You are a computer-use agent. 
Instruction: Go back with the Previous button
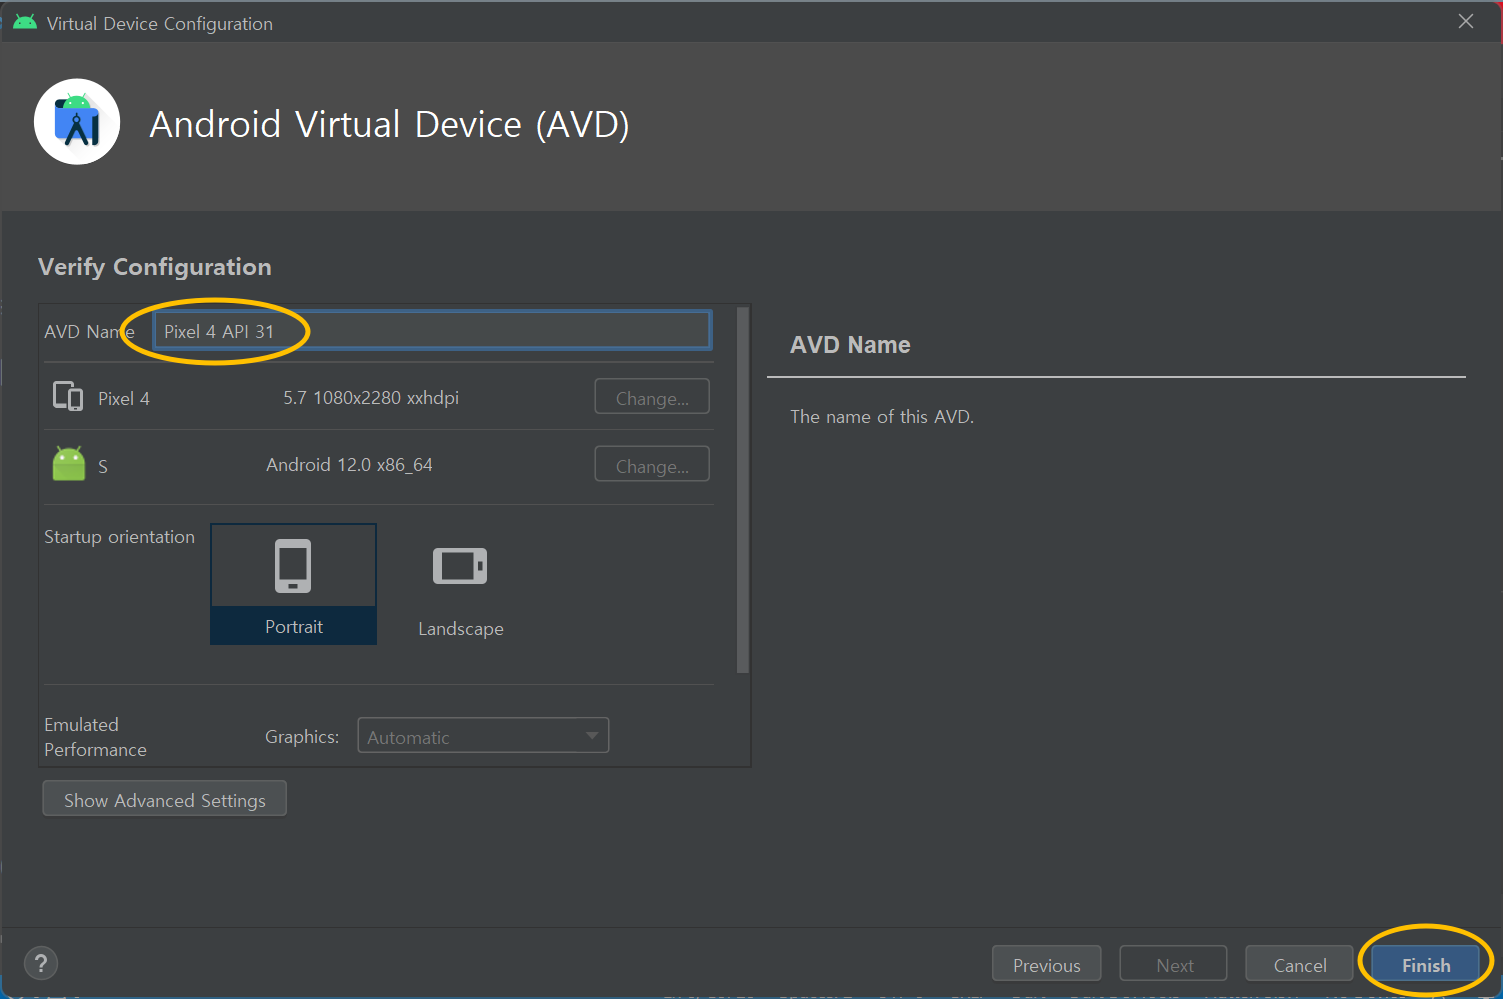point(1046,964)
